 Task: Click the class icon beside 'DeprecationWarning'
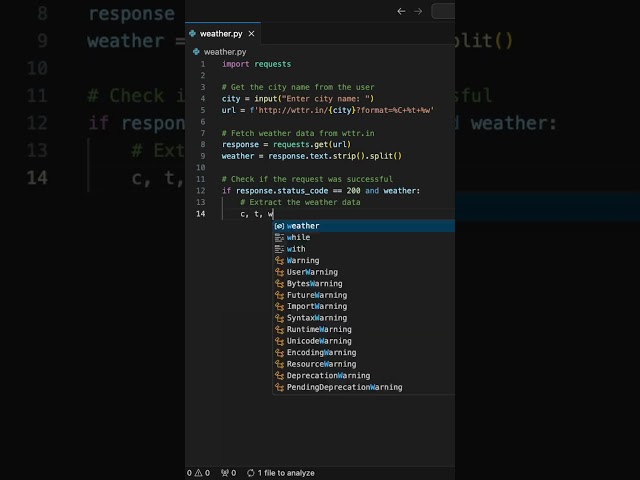[279, 375]
